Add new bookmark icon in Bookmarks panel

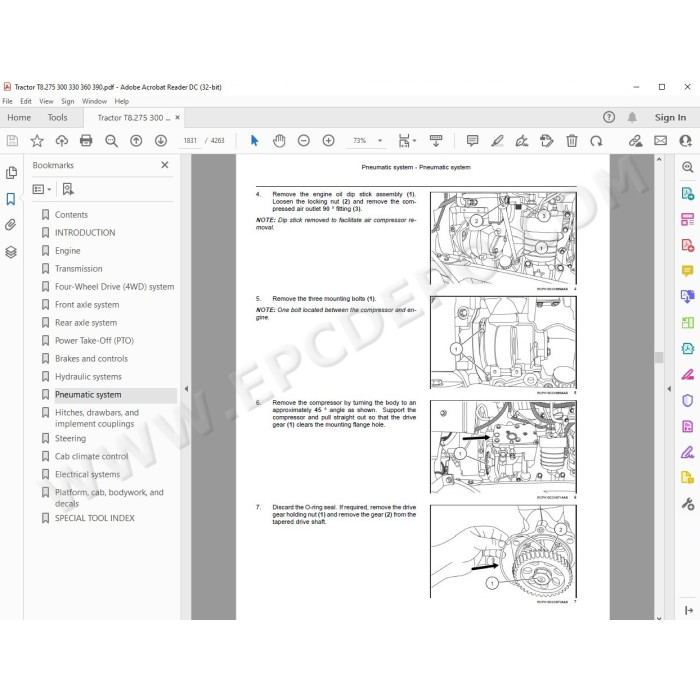[68, 189]
